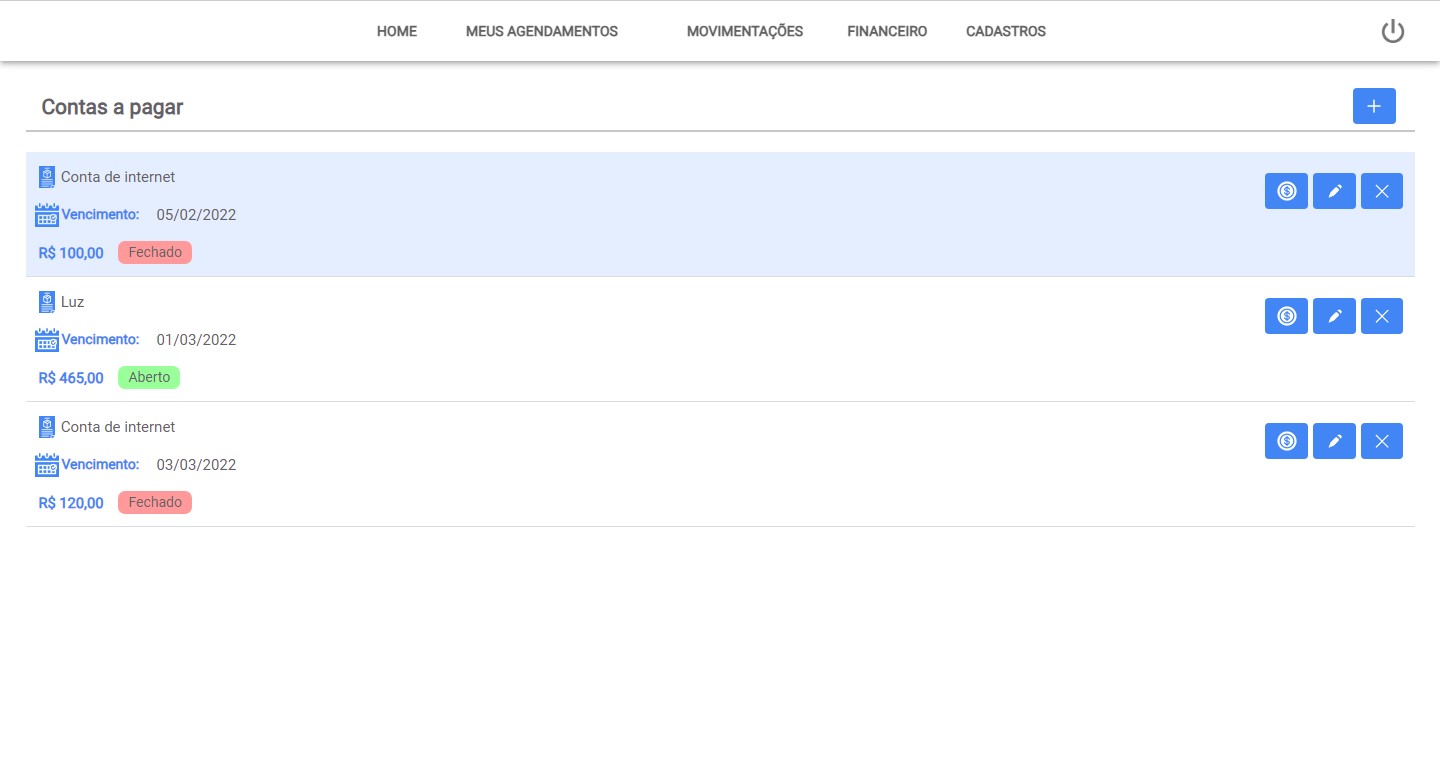1440x771 pixels.
Task: Pay the Luz bill using coin icon
Action: [1286, 316]
